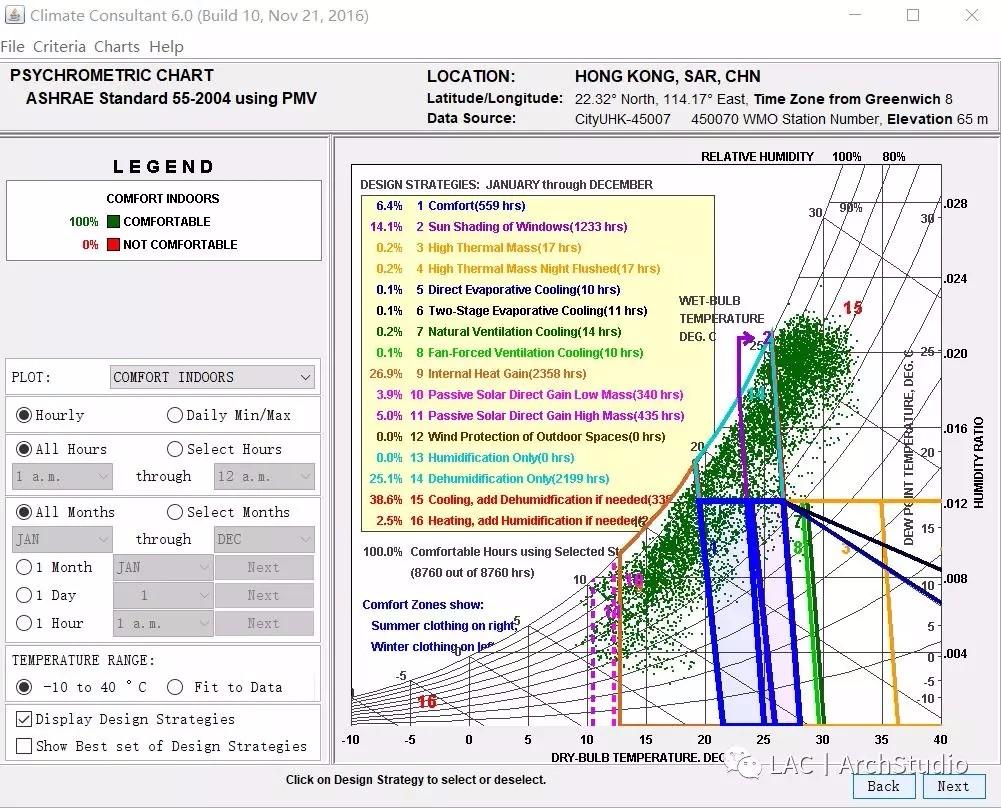Click the red zone number 15 on chart

852,308
